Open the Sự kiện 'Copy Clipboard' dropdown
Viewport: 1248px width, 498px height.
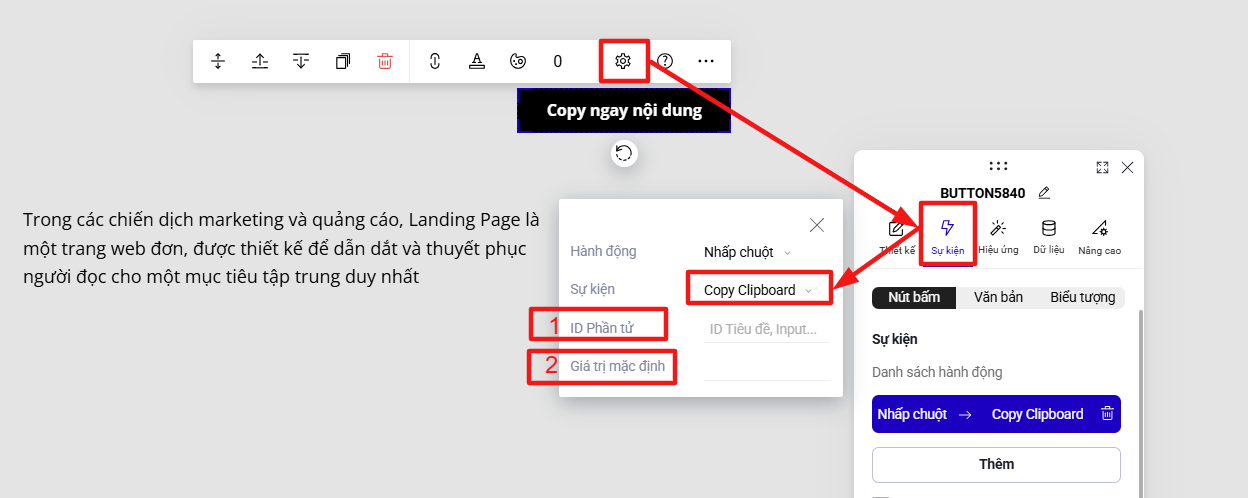(x=758, y=290)
